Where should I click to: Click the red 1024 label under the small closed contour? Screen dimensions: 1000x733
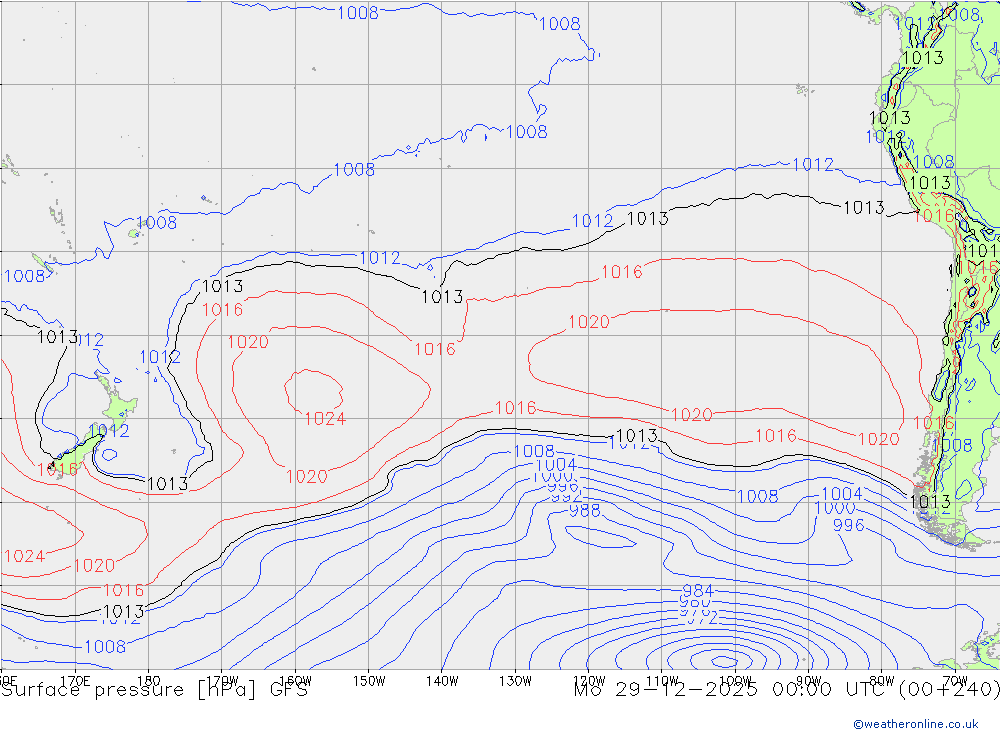(325, 418)
